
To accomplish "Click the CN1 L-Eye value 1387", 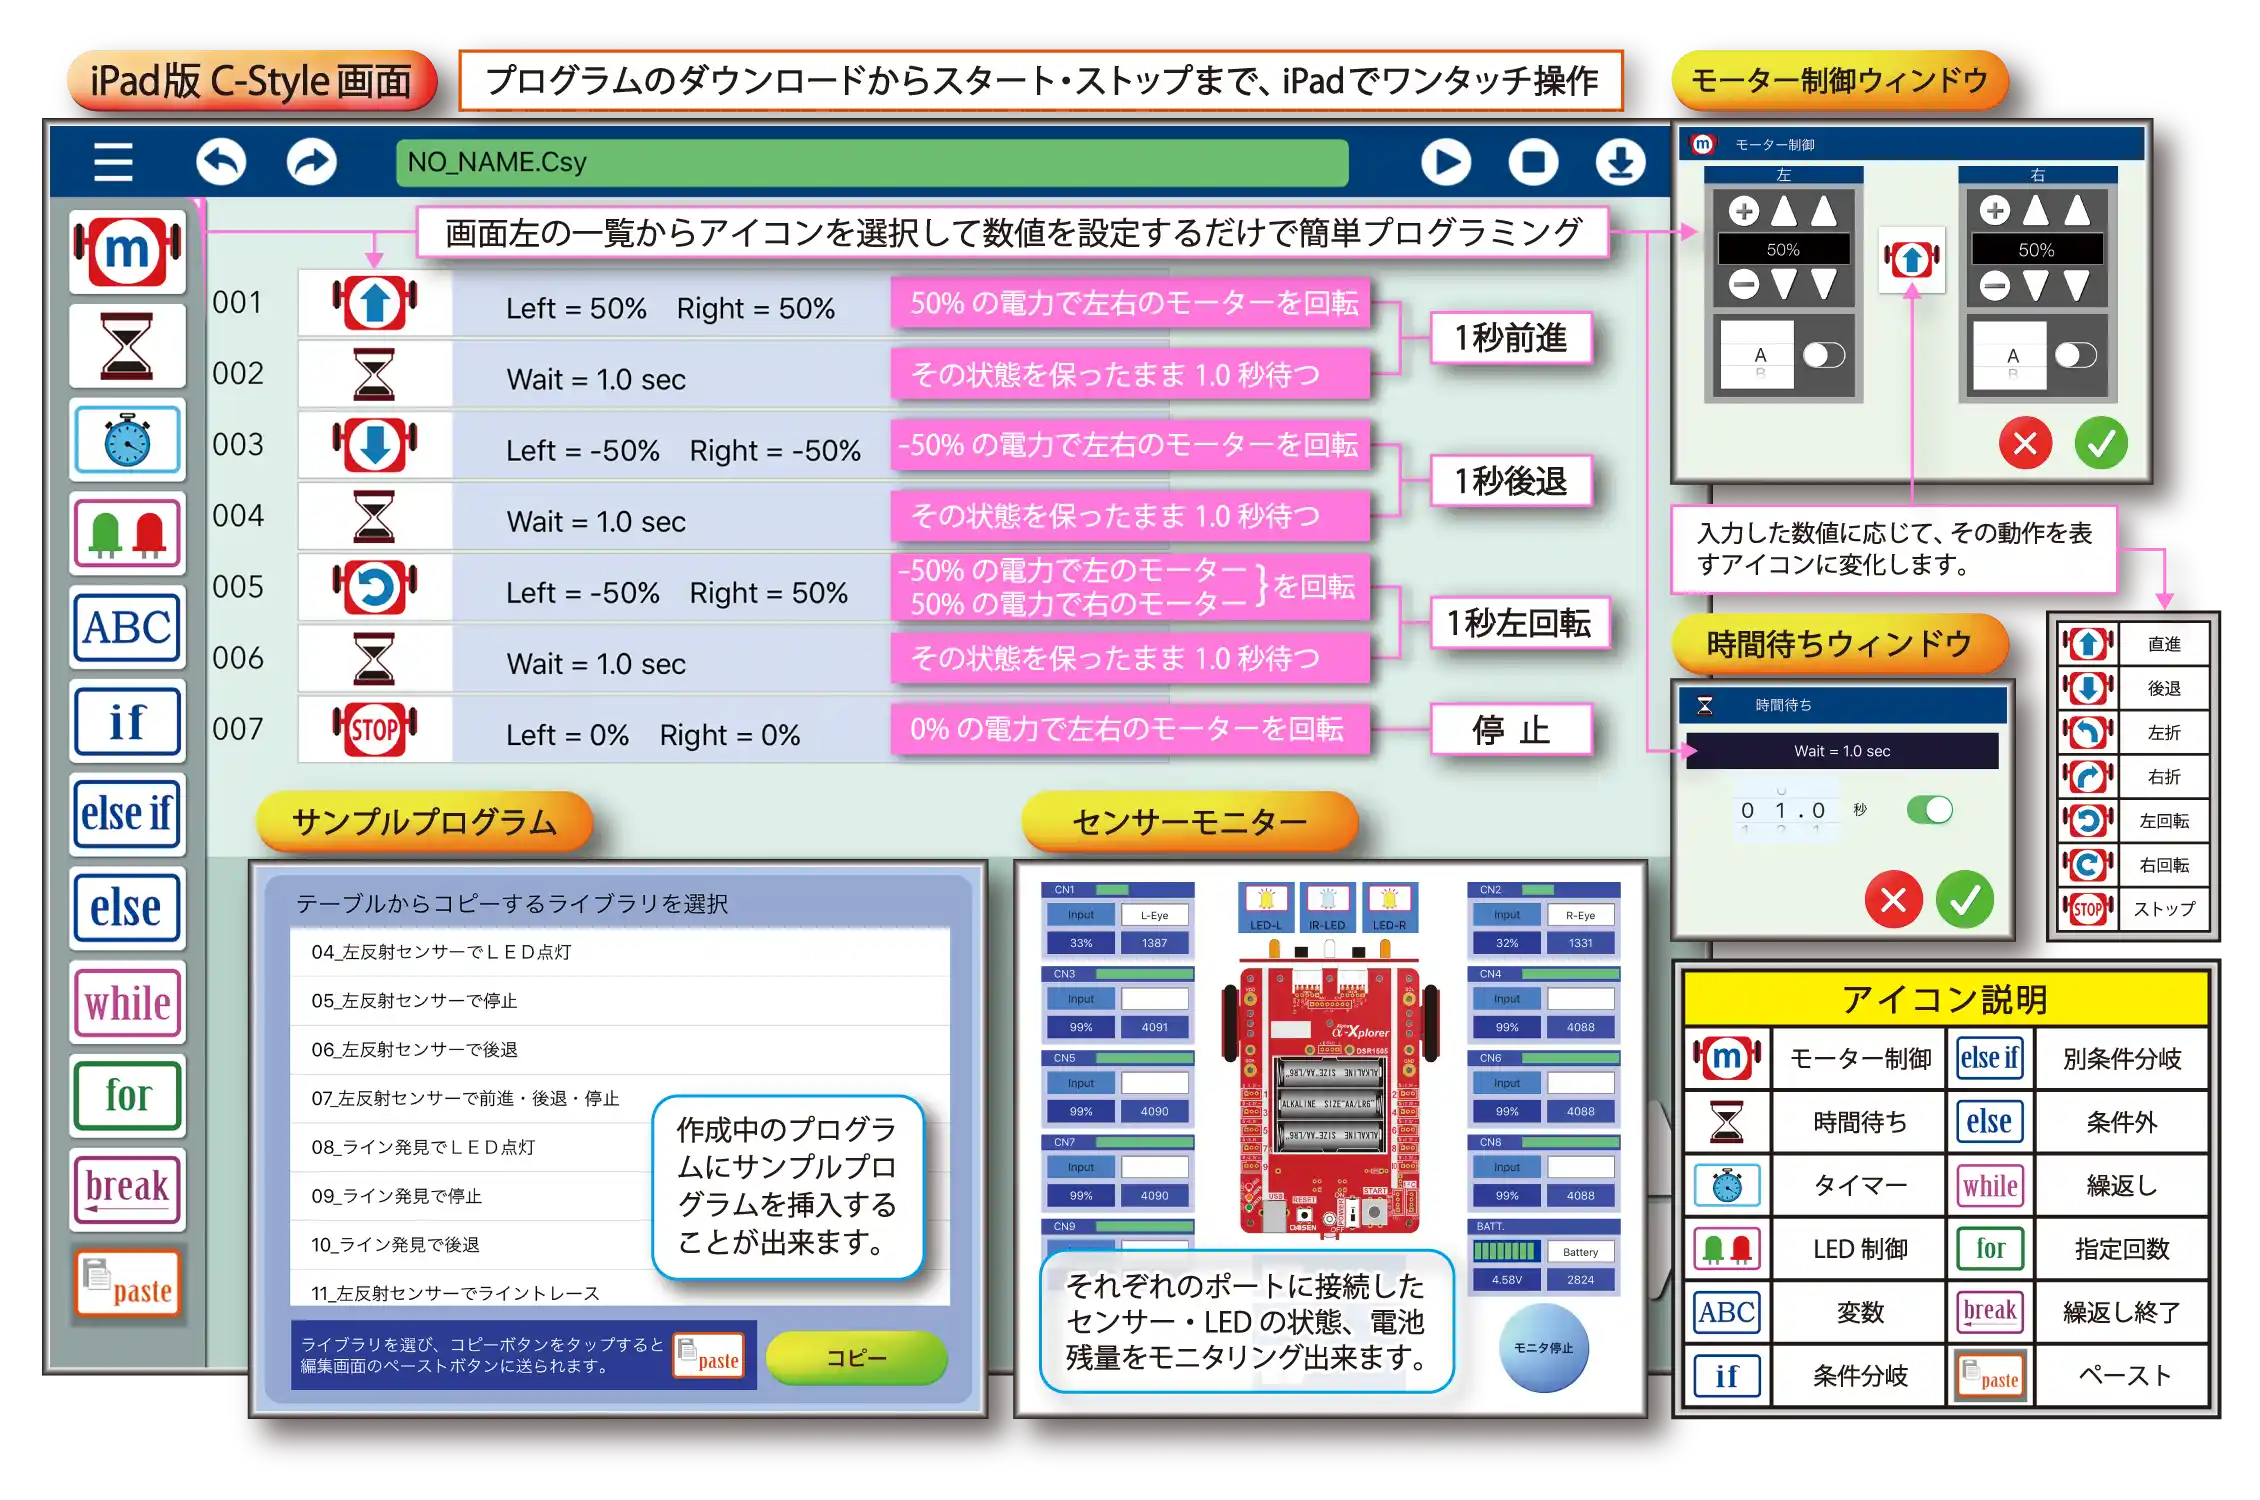I will 1154,943.
